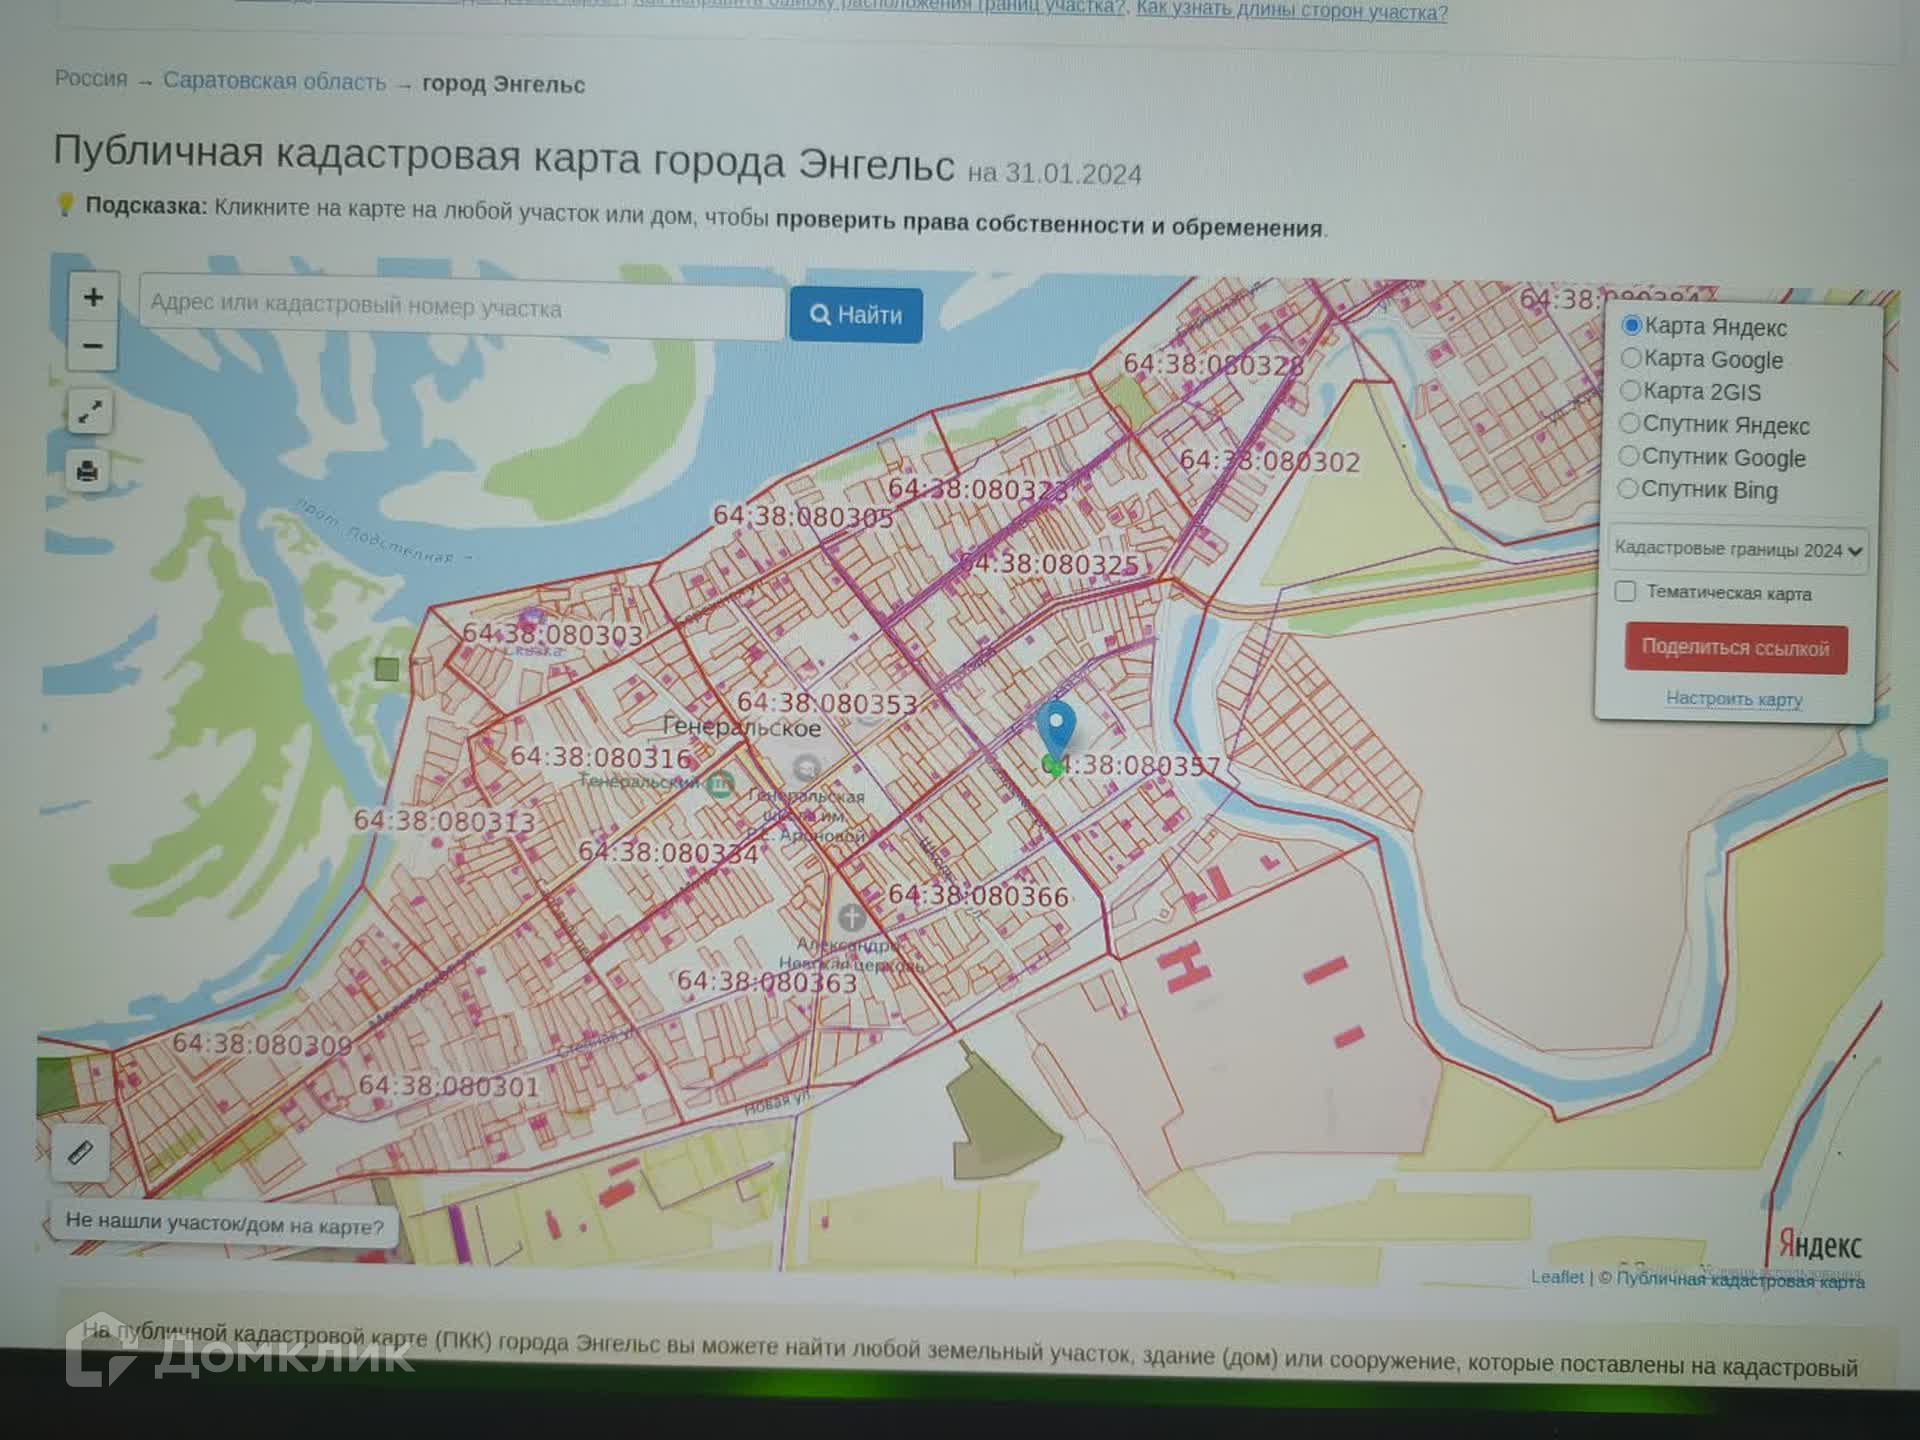This screenshot has width=1920, height=1440.
Task: Open Кадастровые границы 2024 dropdown
Action: pos(1737,550)
